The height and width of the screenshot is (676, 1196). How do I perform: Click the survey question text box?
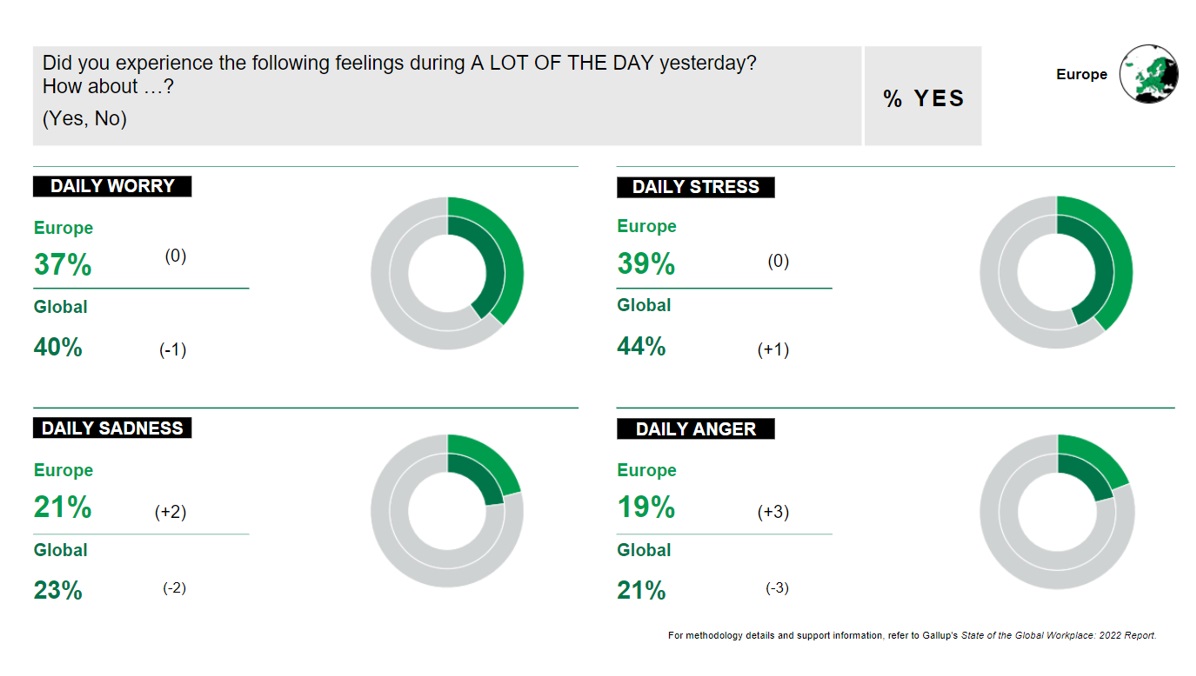coord(447,95)
